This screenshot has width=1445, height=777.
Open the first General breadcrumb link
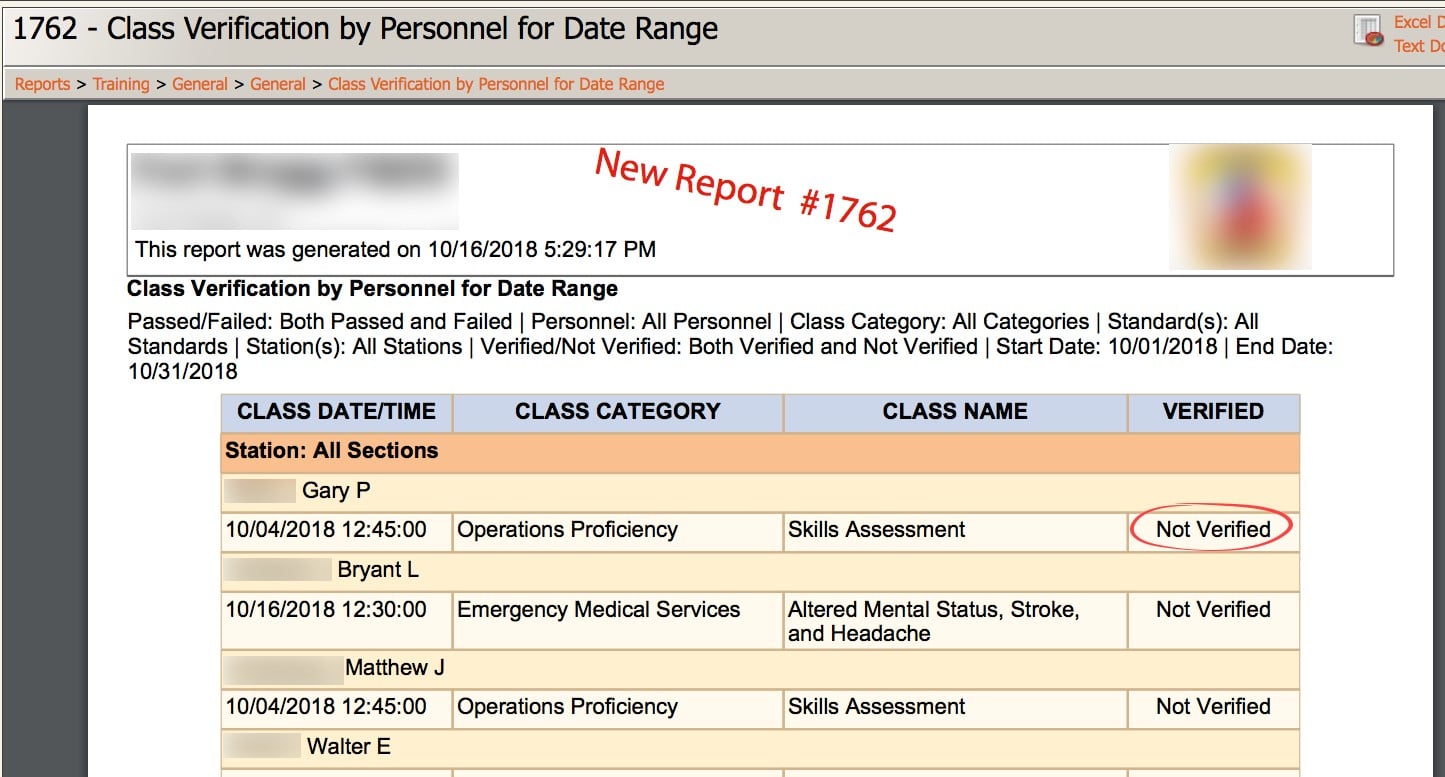click(x=200, y=84)
